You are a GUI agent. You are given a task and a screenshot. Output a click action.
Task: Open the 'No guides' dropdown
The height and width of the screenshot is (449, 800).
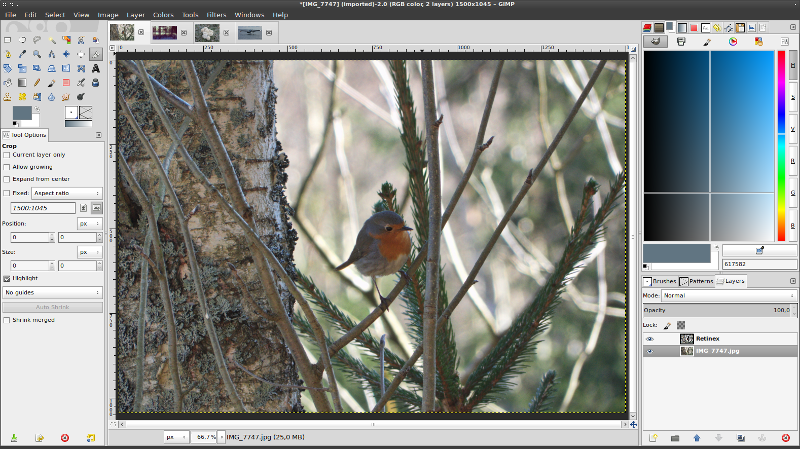point(53,292)
